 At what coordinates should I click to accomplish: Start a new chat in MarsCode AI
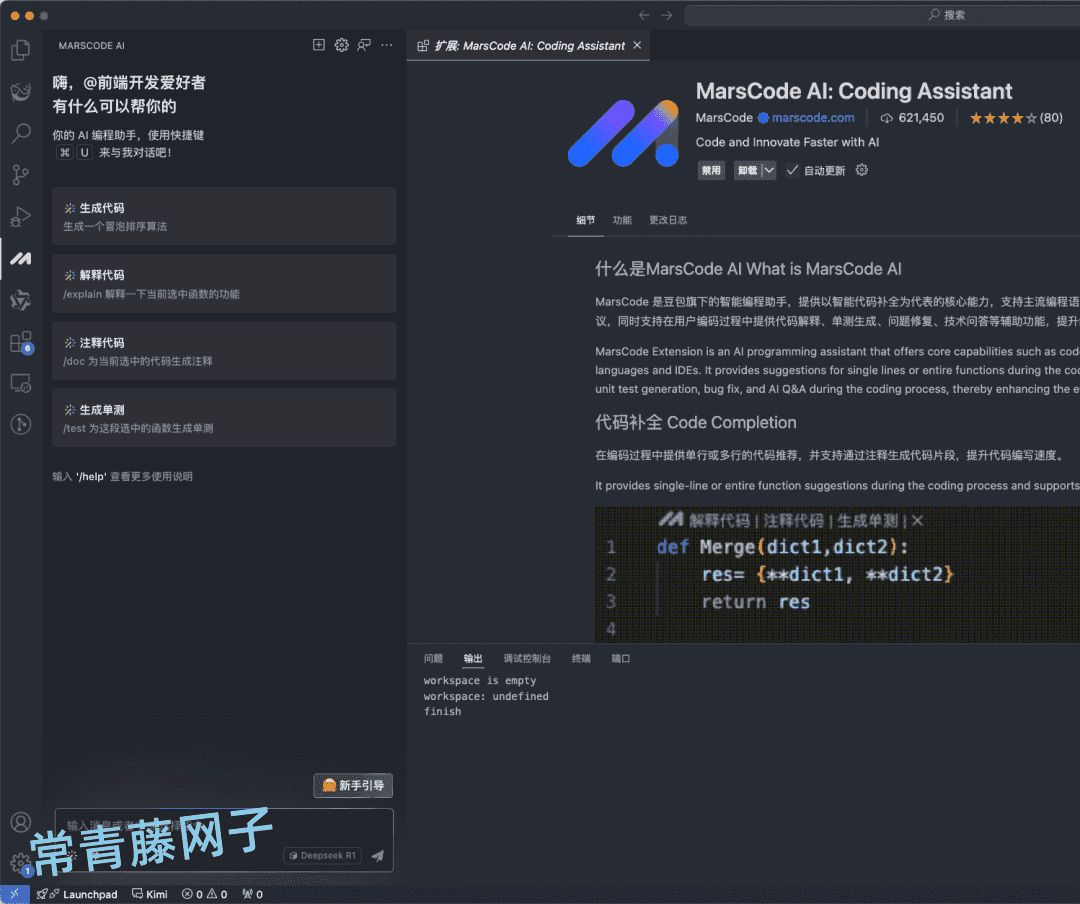coord(319,45)
